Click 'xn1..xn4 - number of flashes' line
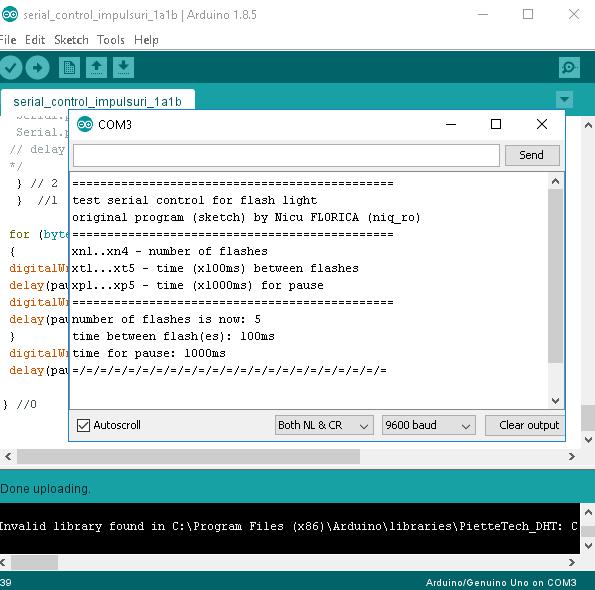Screen dimensions: 595x590 (170, 251)
